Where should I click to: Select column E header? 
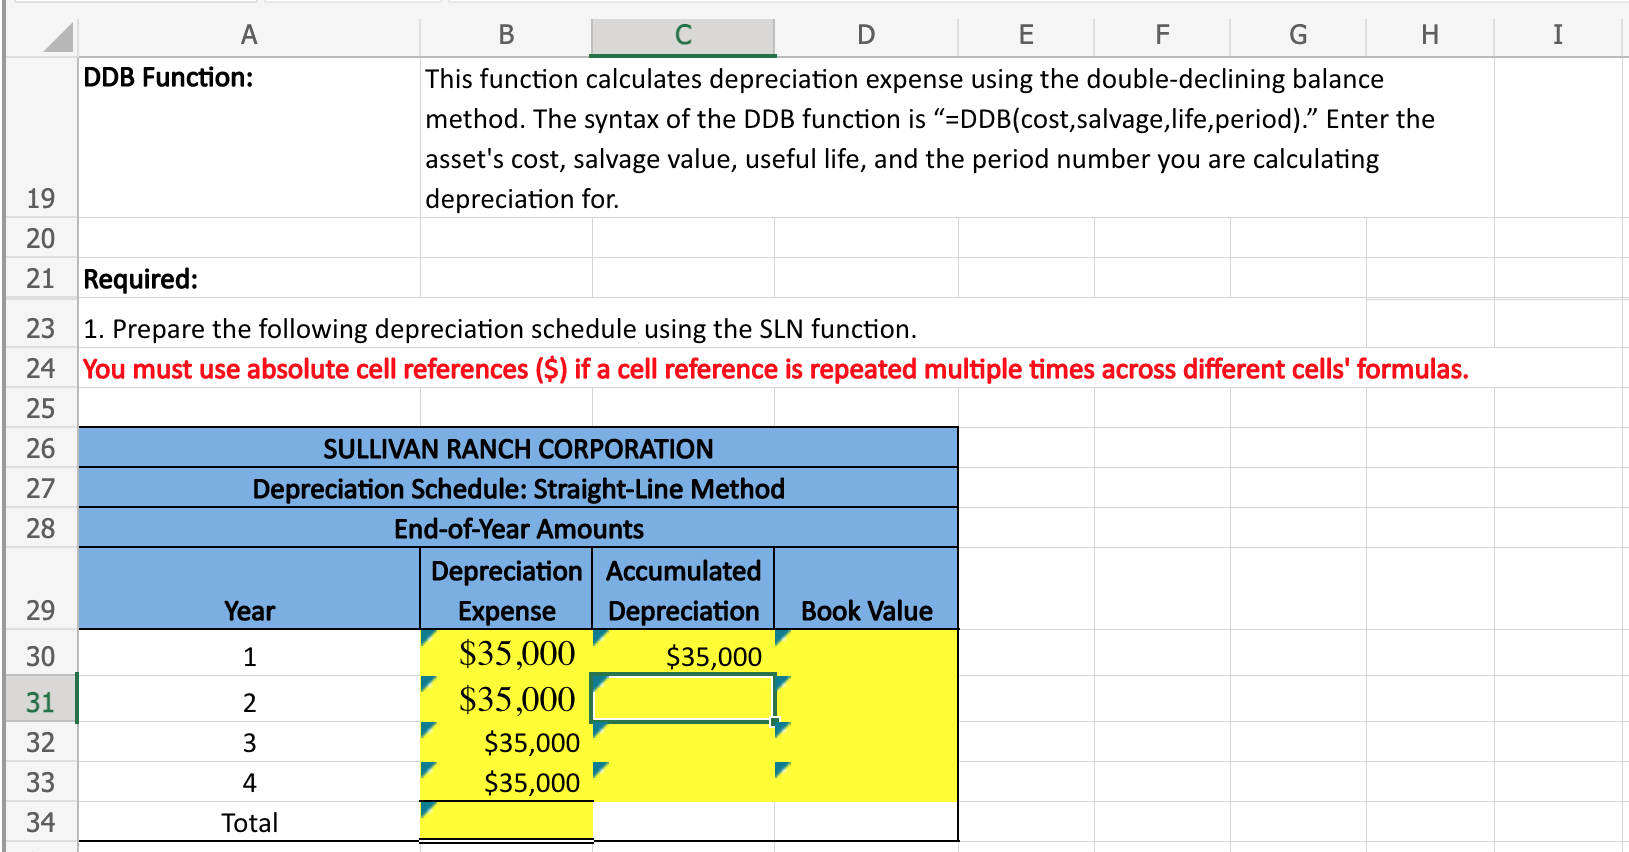[x=1026, y=35]
